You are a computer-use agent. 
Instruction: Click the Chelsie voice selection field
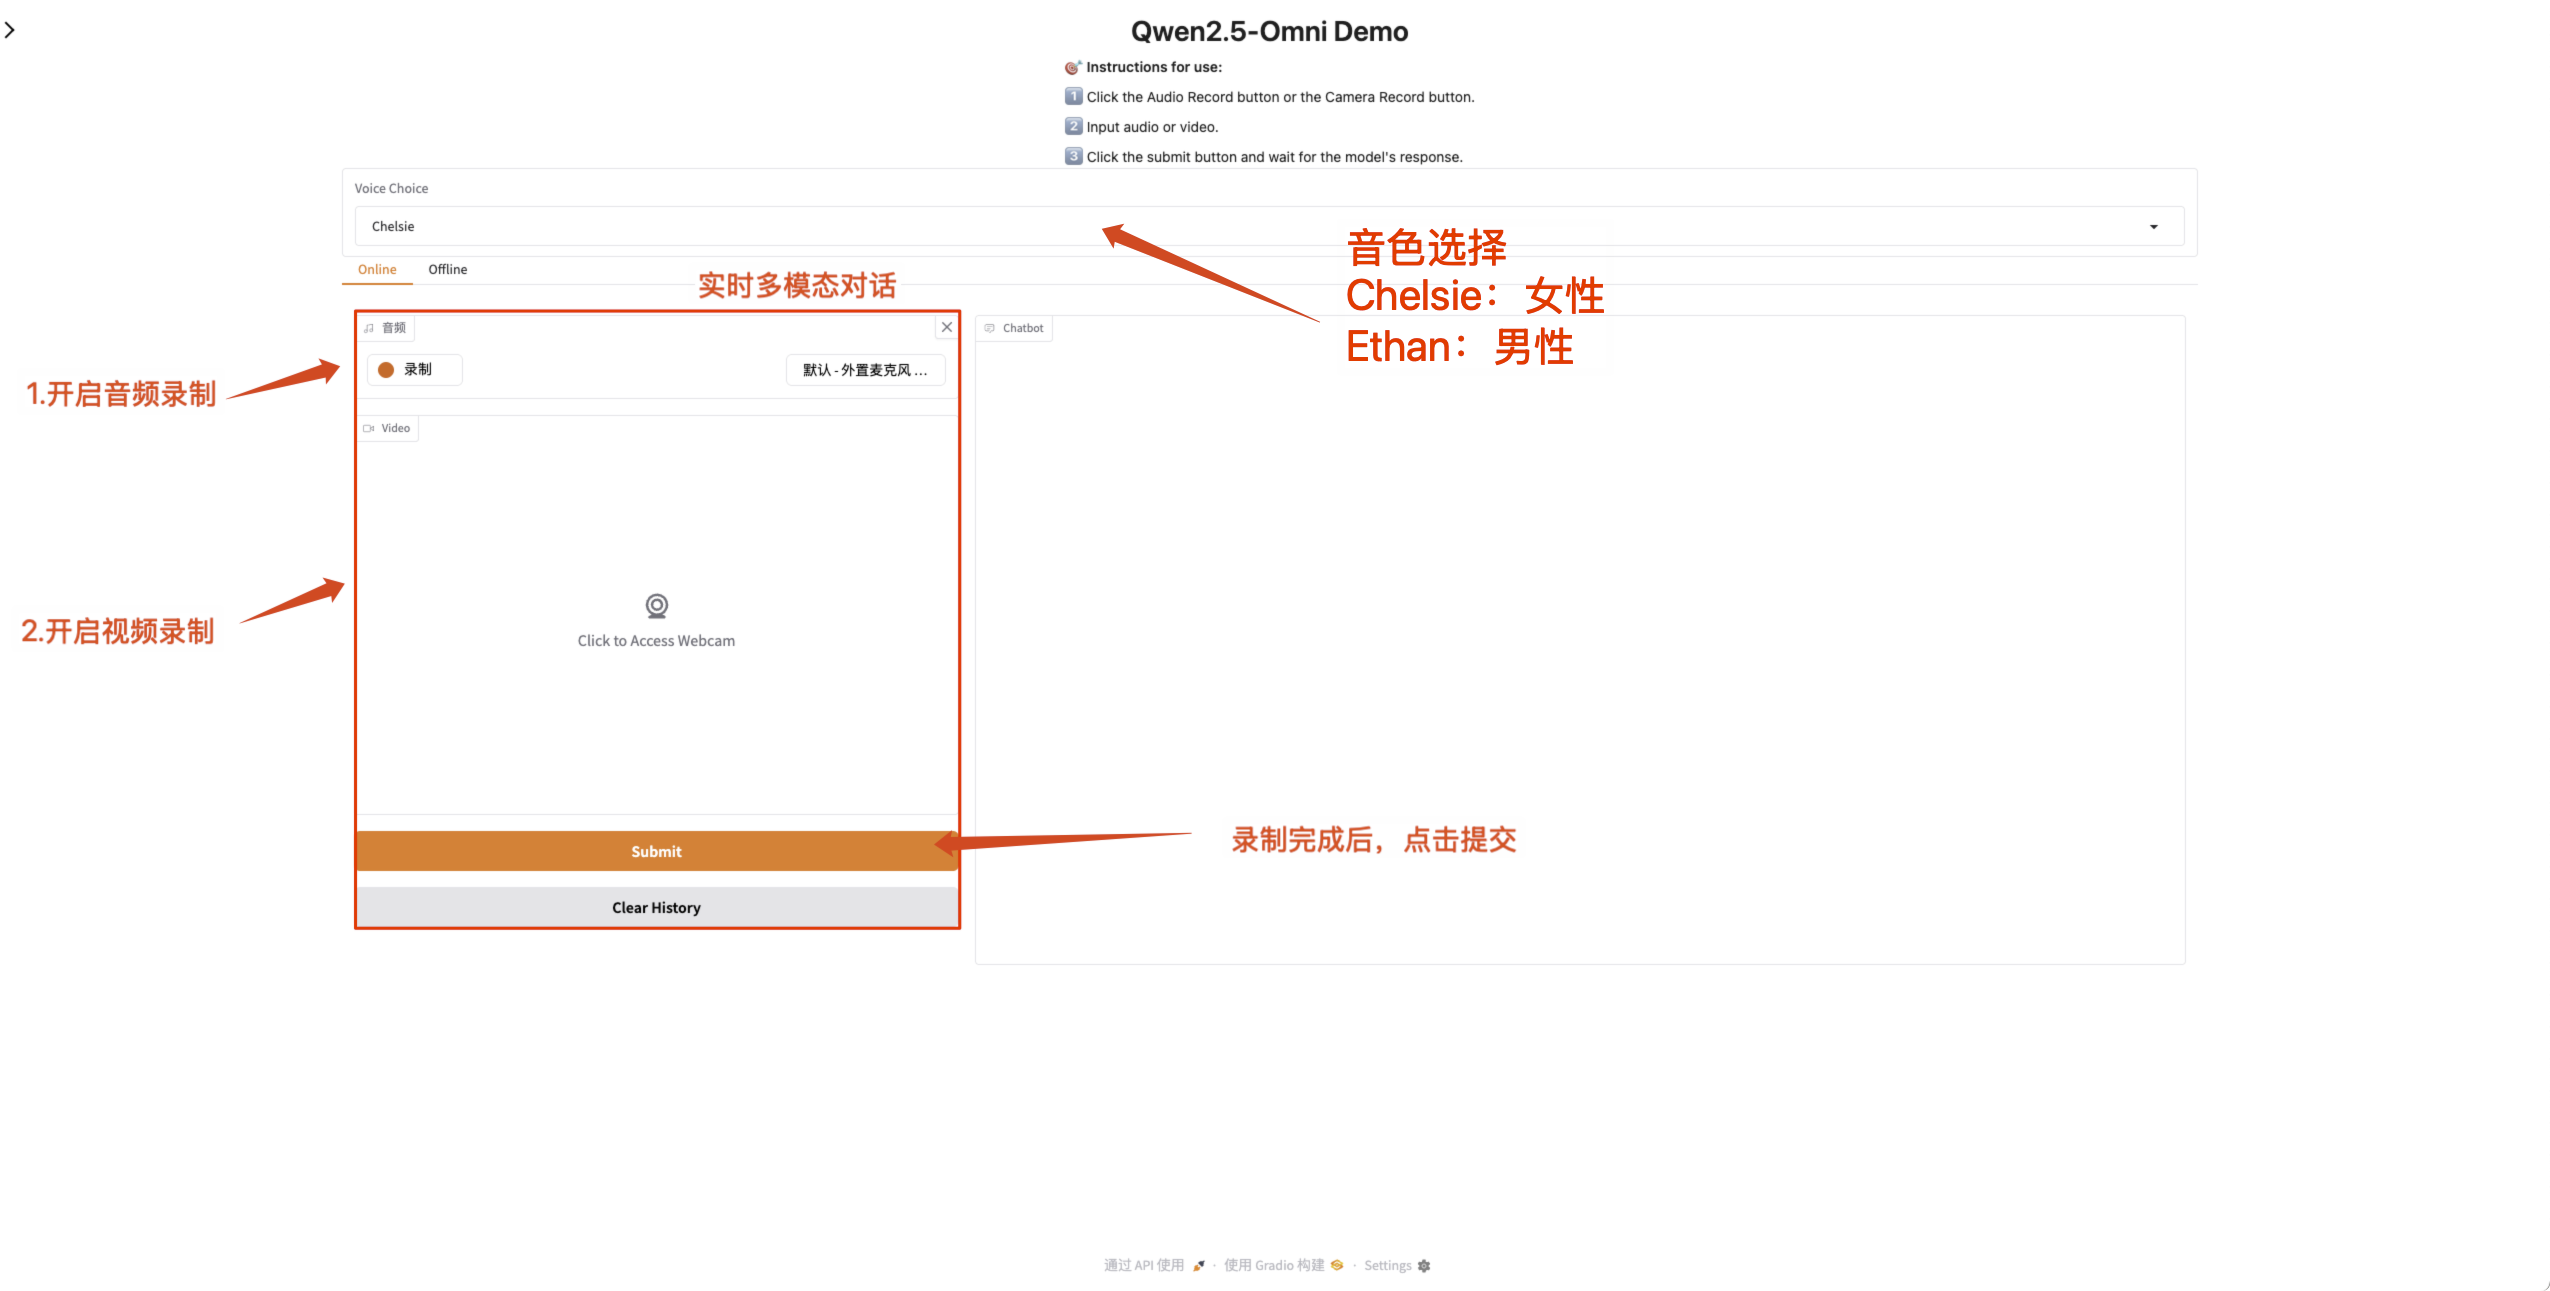pyautogui.click(x=1200, y=227)
